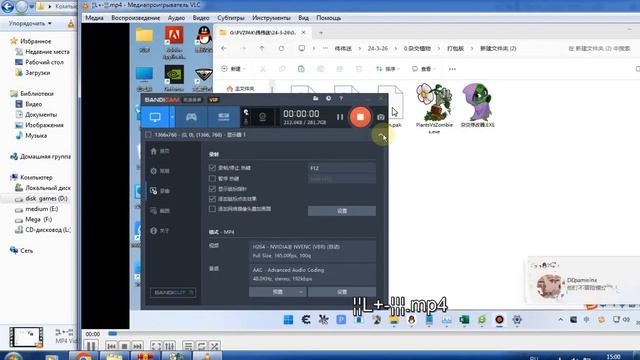Open Bandicam general settings gear in sidebar
This screenshot has width=640, height=360.
(160, 171)
